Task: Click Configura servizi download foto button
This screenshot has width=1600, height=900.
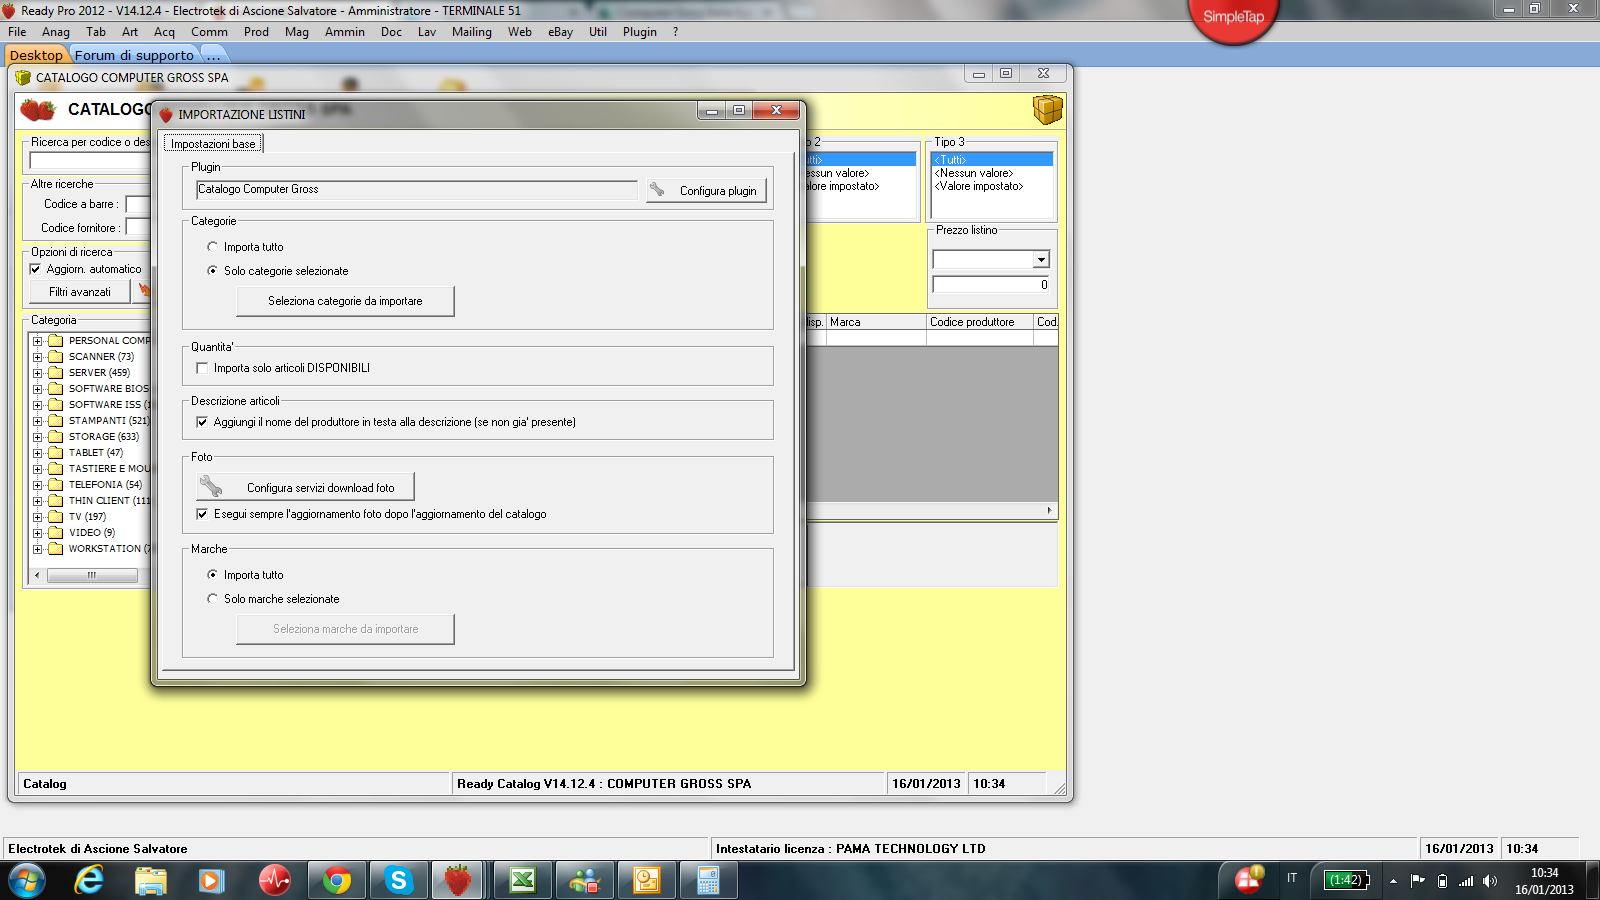Action: 305,487
